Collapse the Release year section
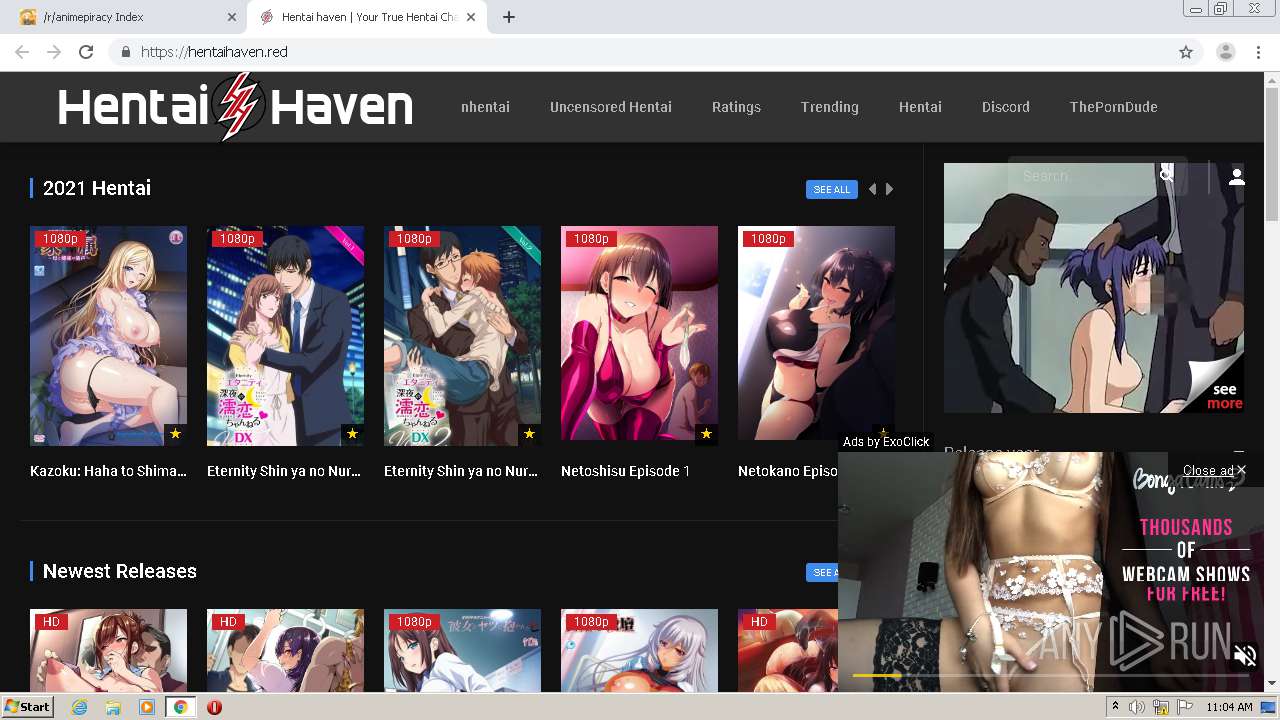The width and height of the screenshot is (1280, 720). tap(1239, 452)
